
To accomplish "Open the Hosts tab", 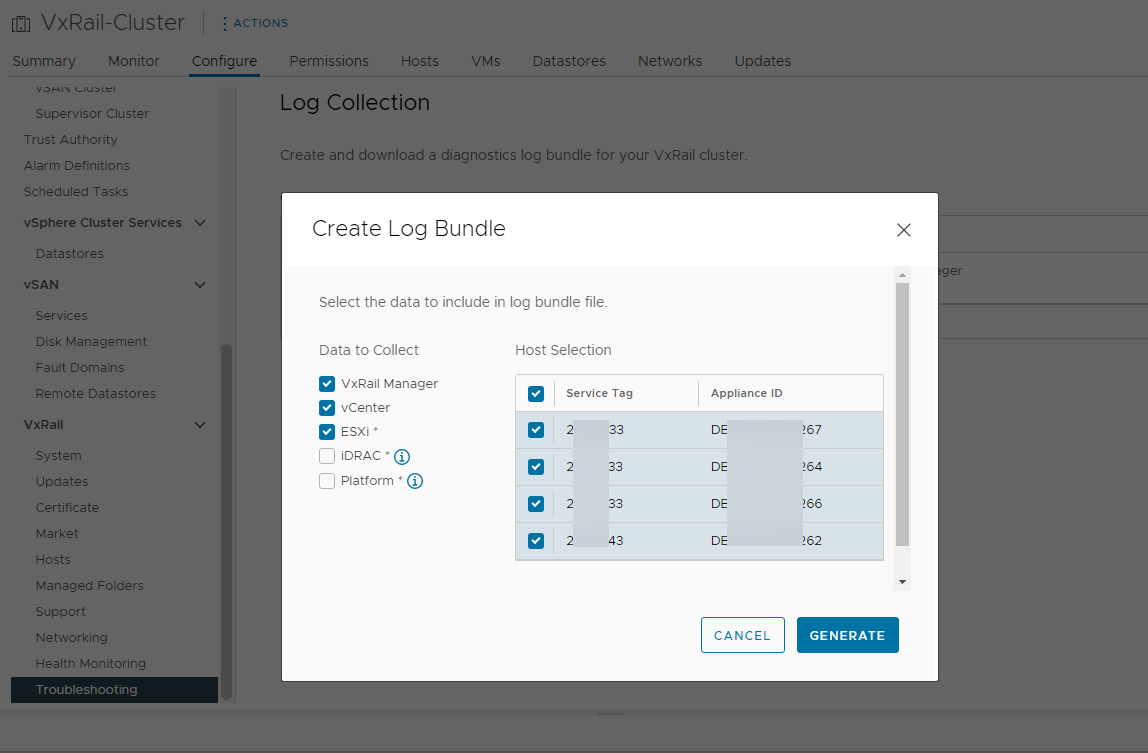I will [420, 61].
